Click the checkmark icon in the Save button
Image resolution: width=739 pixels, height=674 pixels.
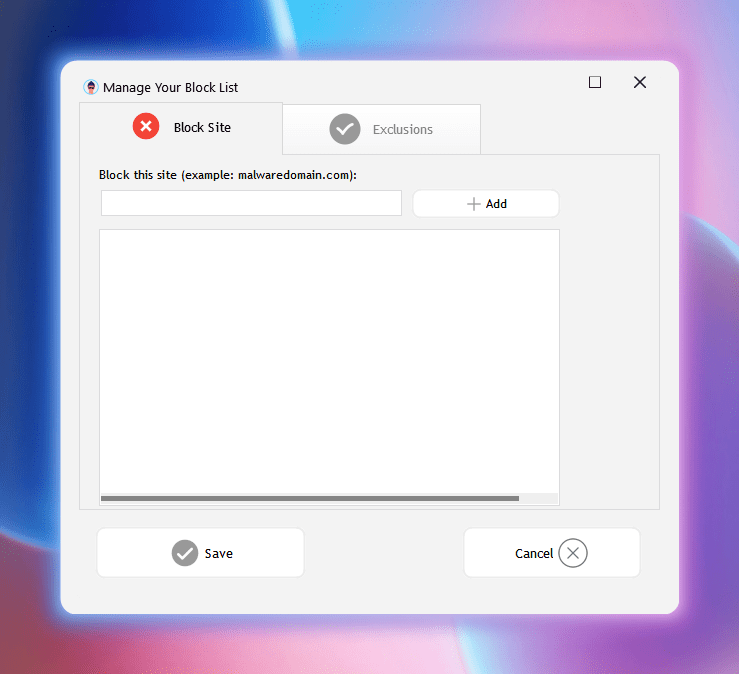pyautogui.click(x=185, y=553)
